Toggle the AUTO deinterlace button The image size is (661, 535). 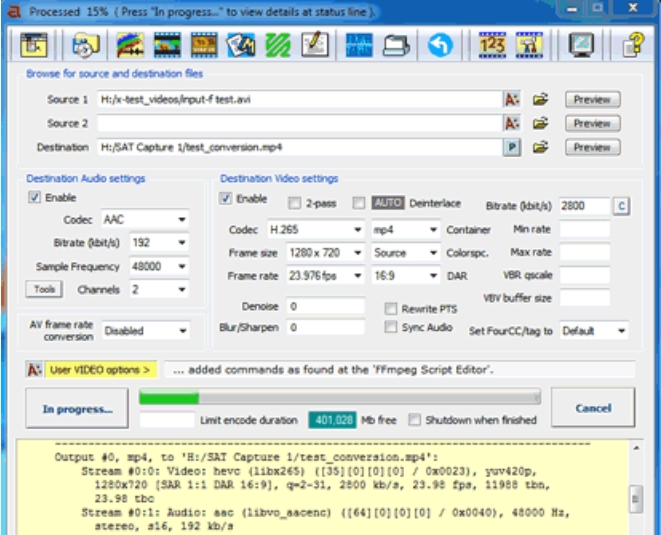click(388, 203)
